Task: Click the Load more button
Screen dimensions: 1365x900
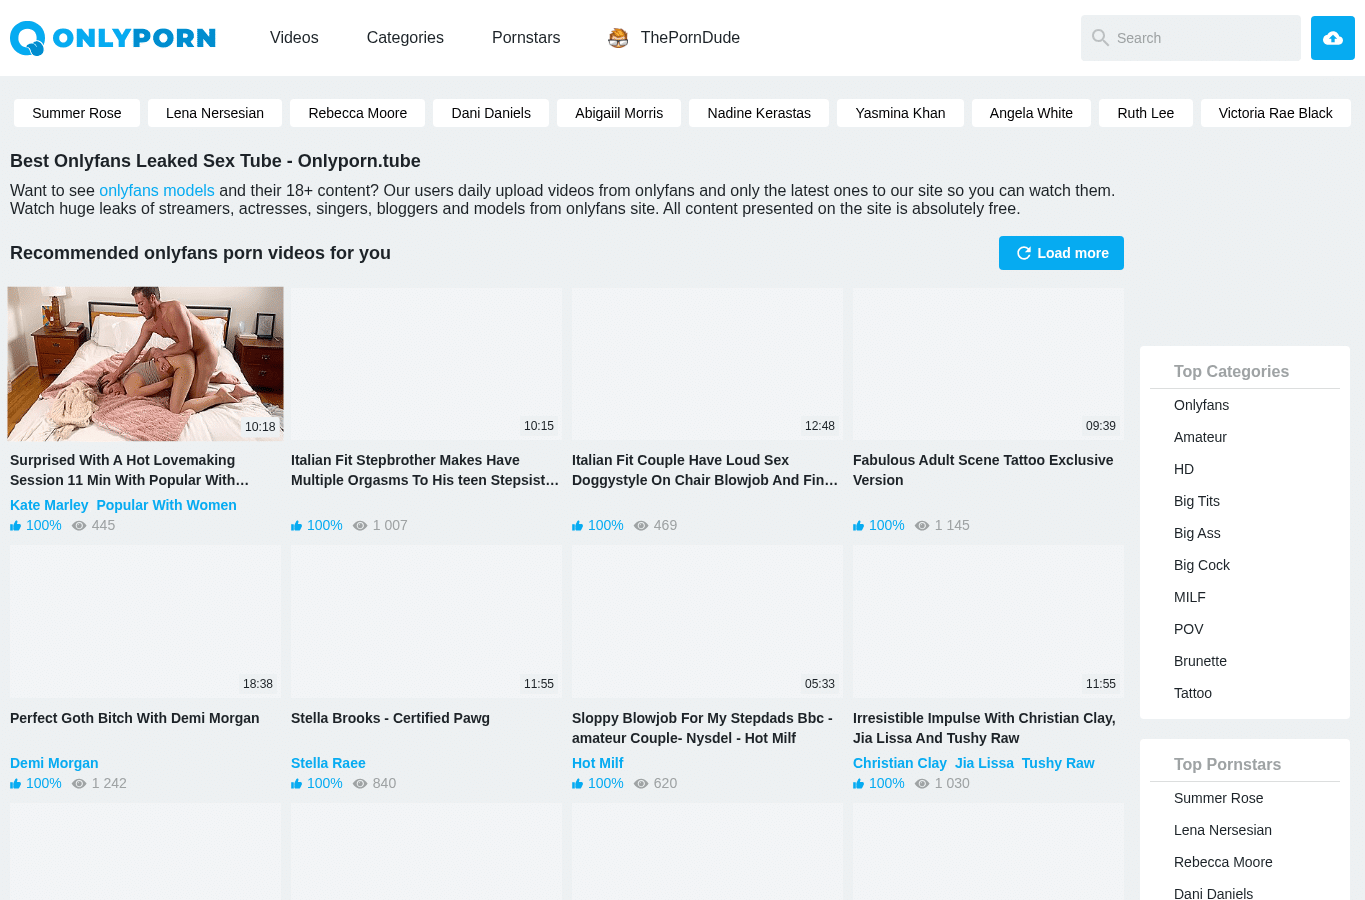Action: 1061,253
